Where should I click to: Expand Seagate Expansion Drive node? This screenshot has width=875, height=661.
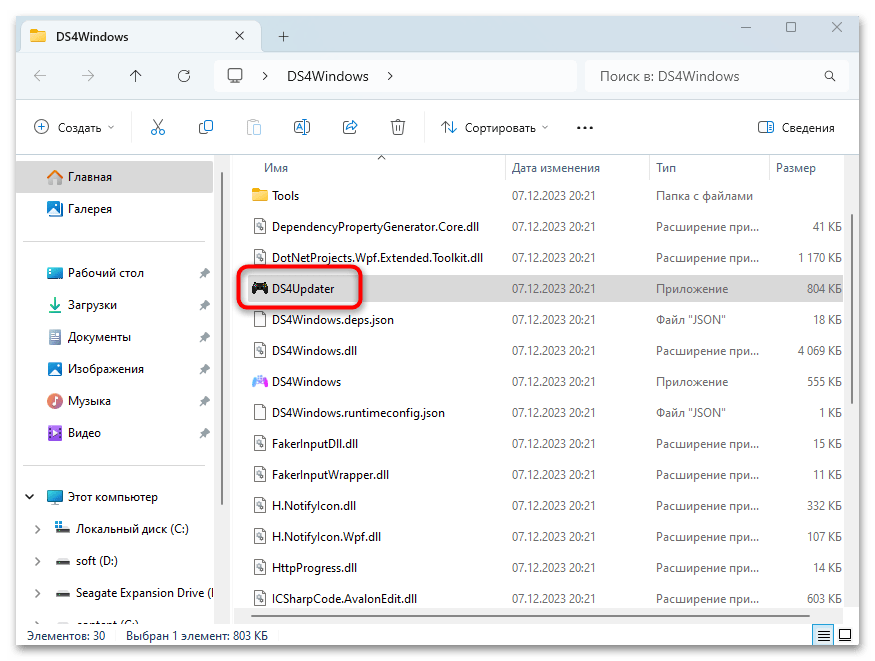[x=37, y=593]
